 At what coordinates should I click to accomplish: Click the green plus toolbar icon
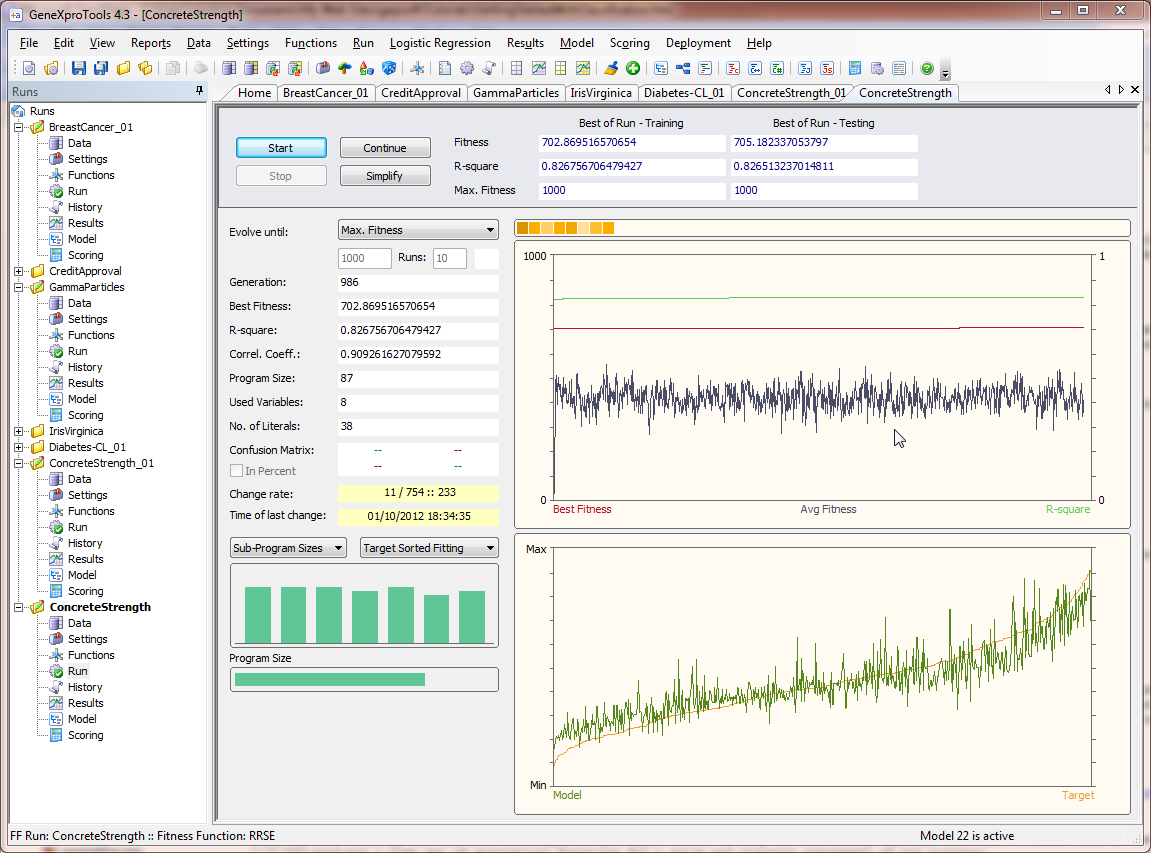point(633,68)
